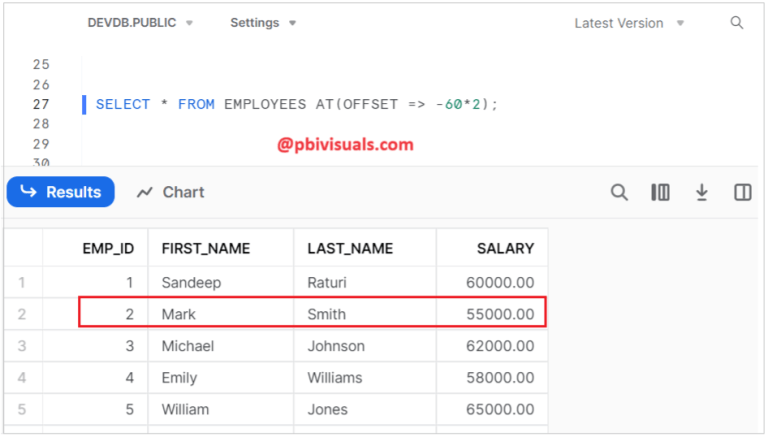768x437 pixels.
Task: Open the Latest Version dropdown
Action: tap(629, 23)
